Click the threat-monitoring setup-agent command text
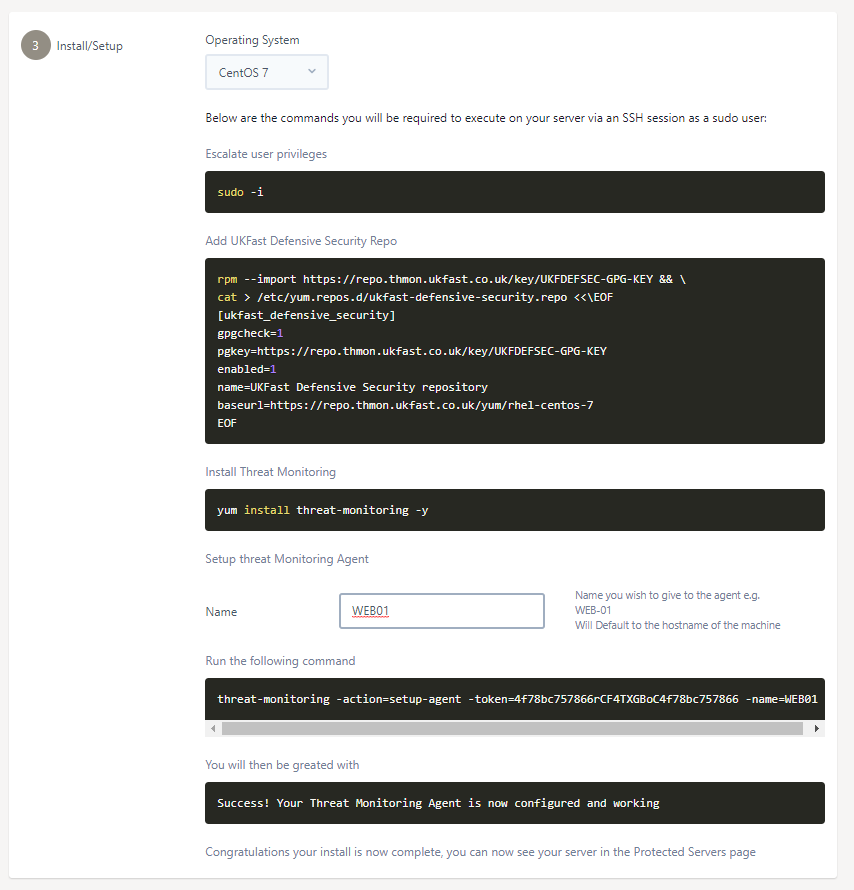 point(514,699)
